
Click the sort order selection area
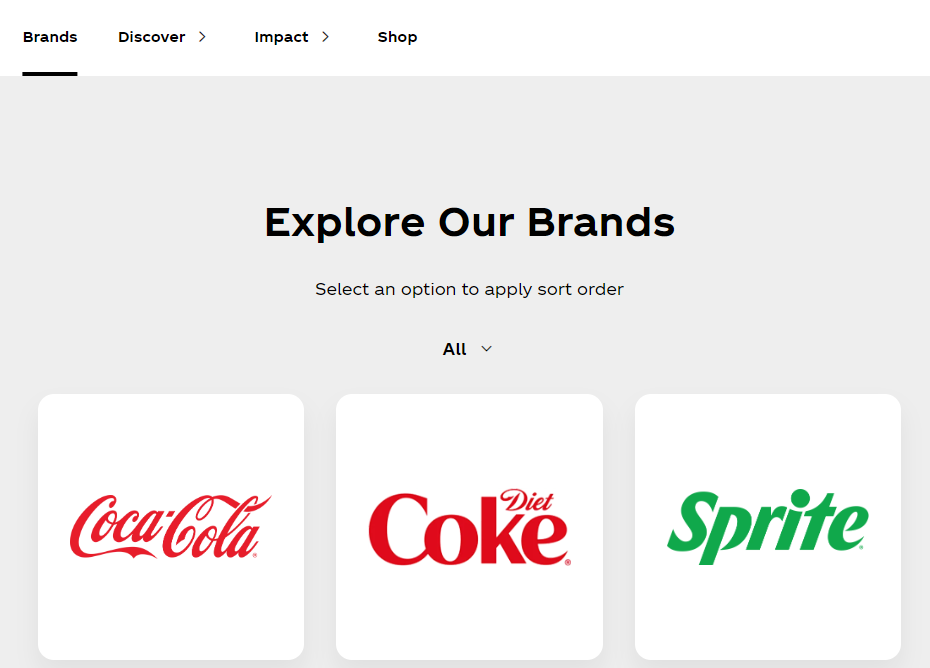(x=467, y=349)
